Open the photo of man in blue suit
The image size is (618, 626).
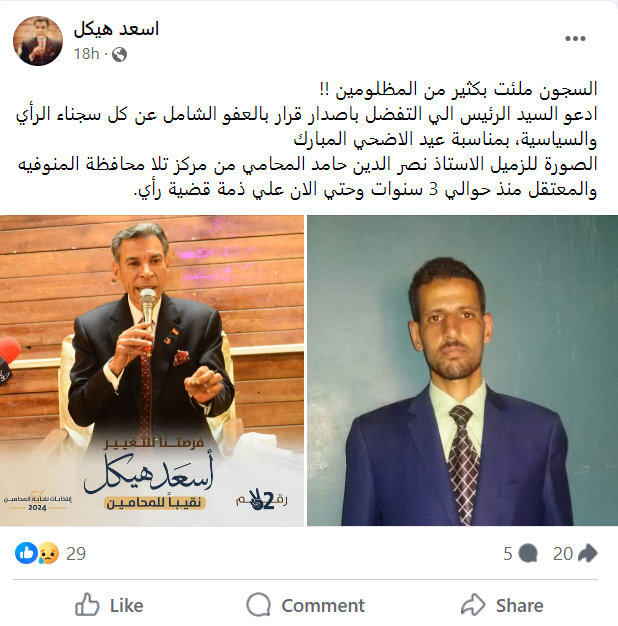(x=462, y=370)
